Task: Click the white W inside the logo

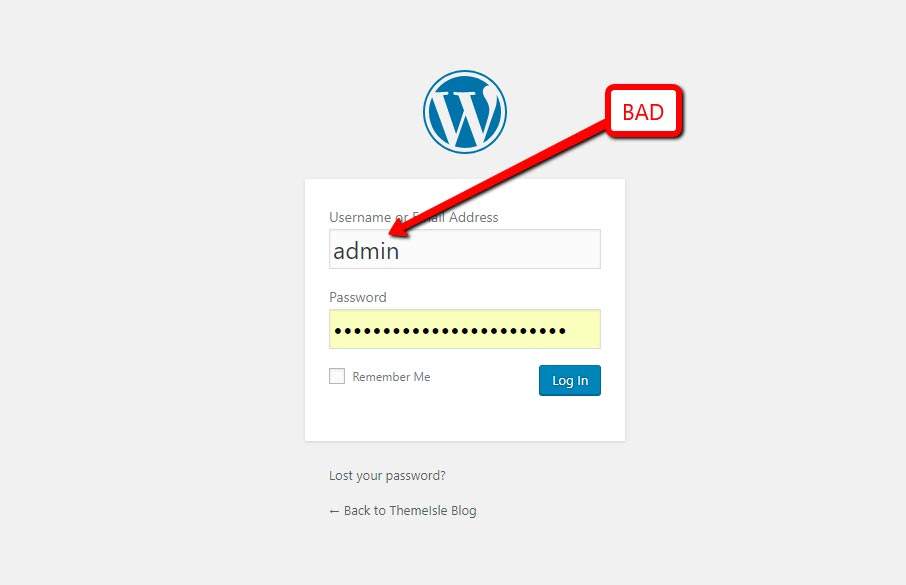Action: click(465, 112)
